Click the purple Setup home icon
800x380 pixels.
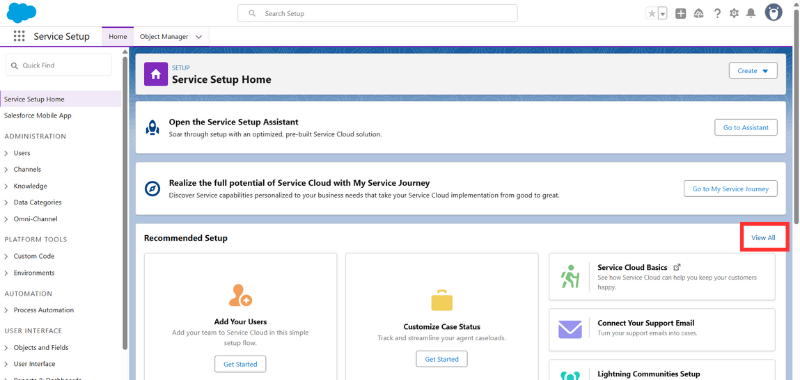156,74
